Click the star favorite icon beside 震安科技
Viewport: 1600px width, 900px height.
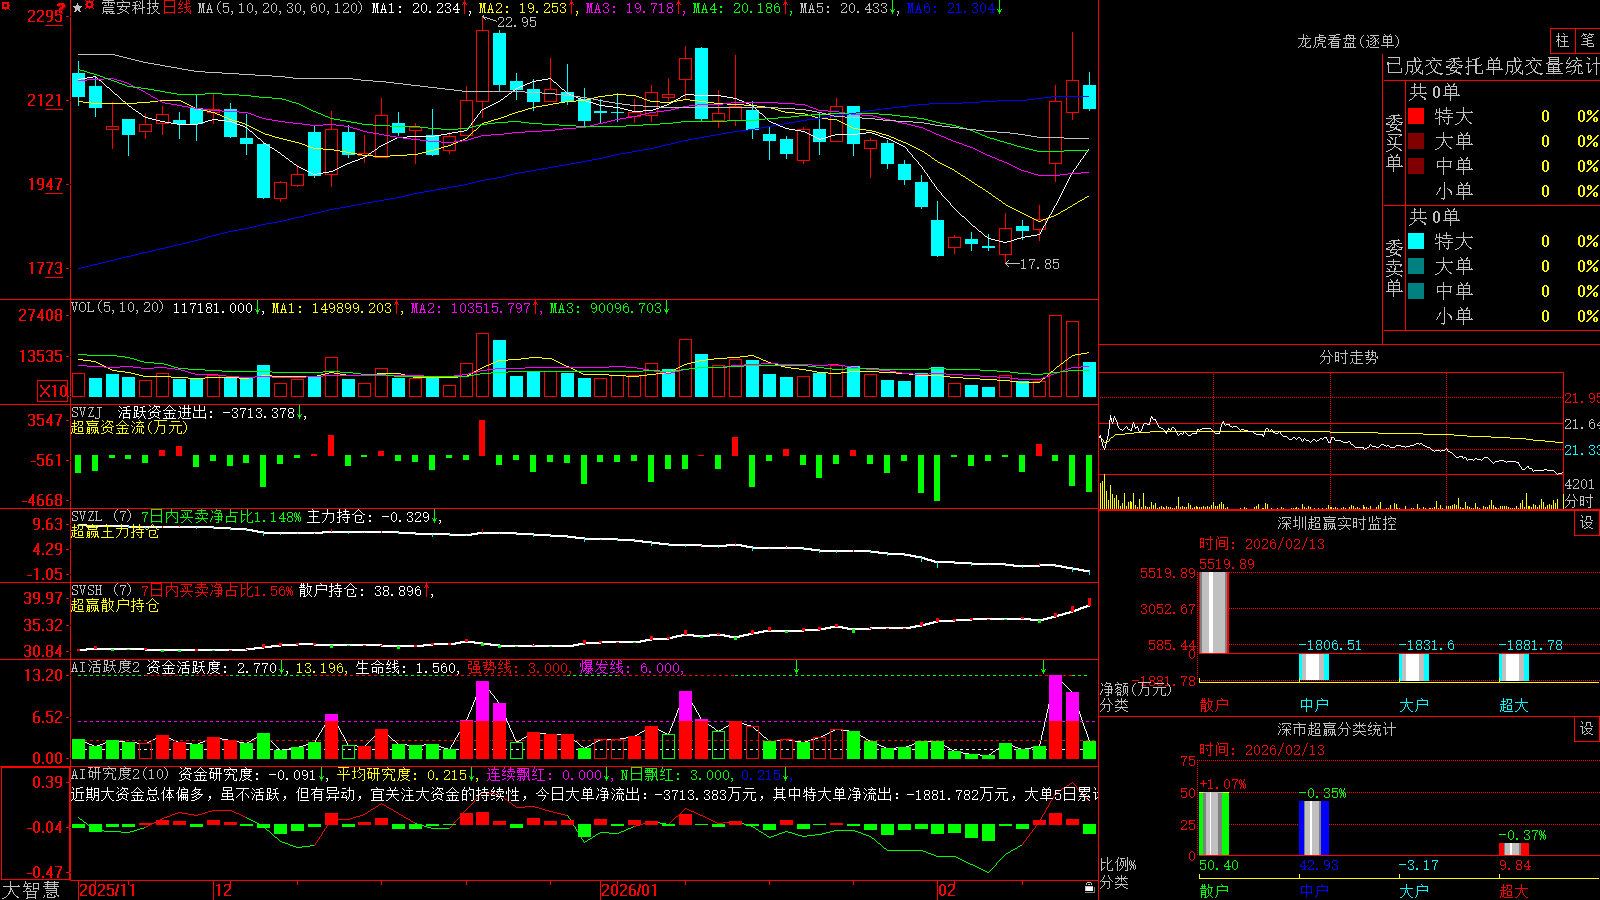click(78, 8)
